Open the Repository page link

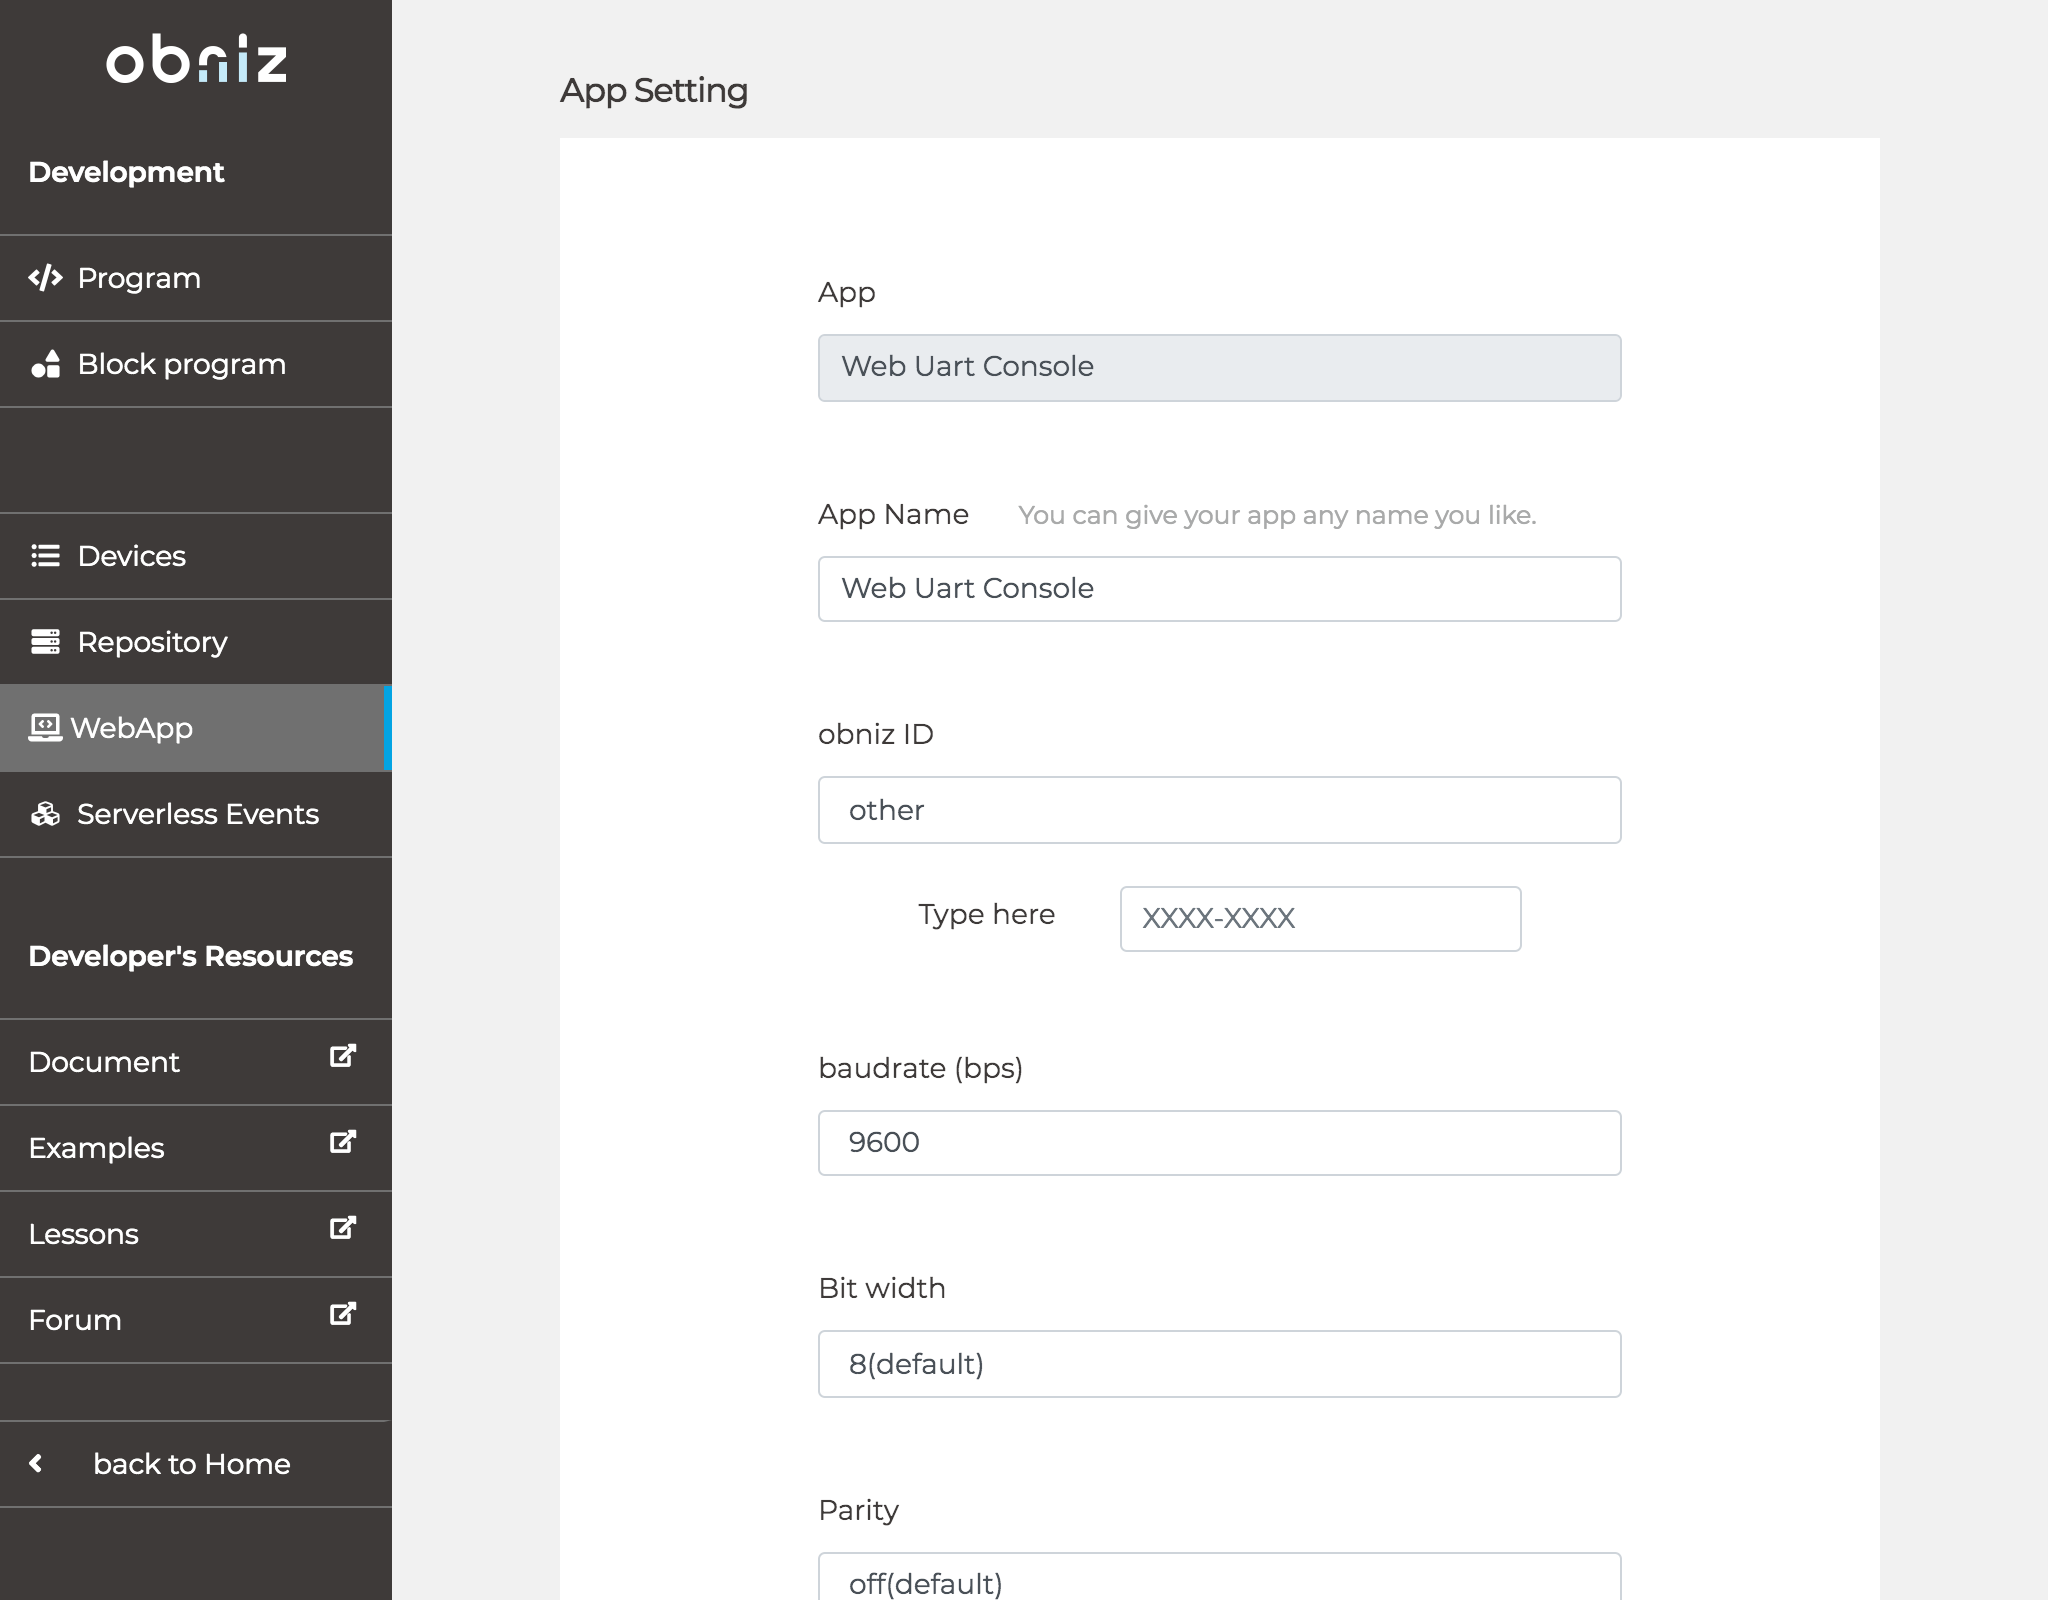(152, 642)
